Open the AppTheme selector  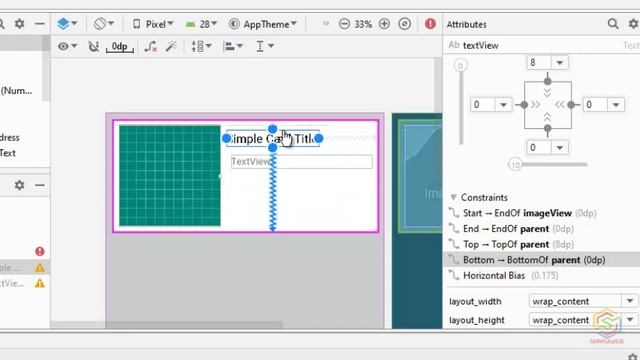pyautogui.click(x=262, y=24)
